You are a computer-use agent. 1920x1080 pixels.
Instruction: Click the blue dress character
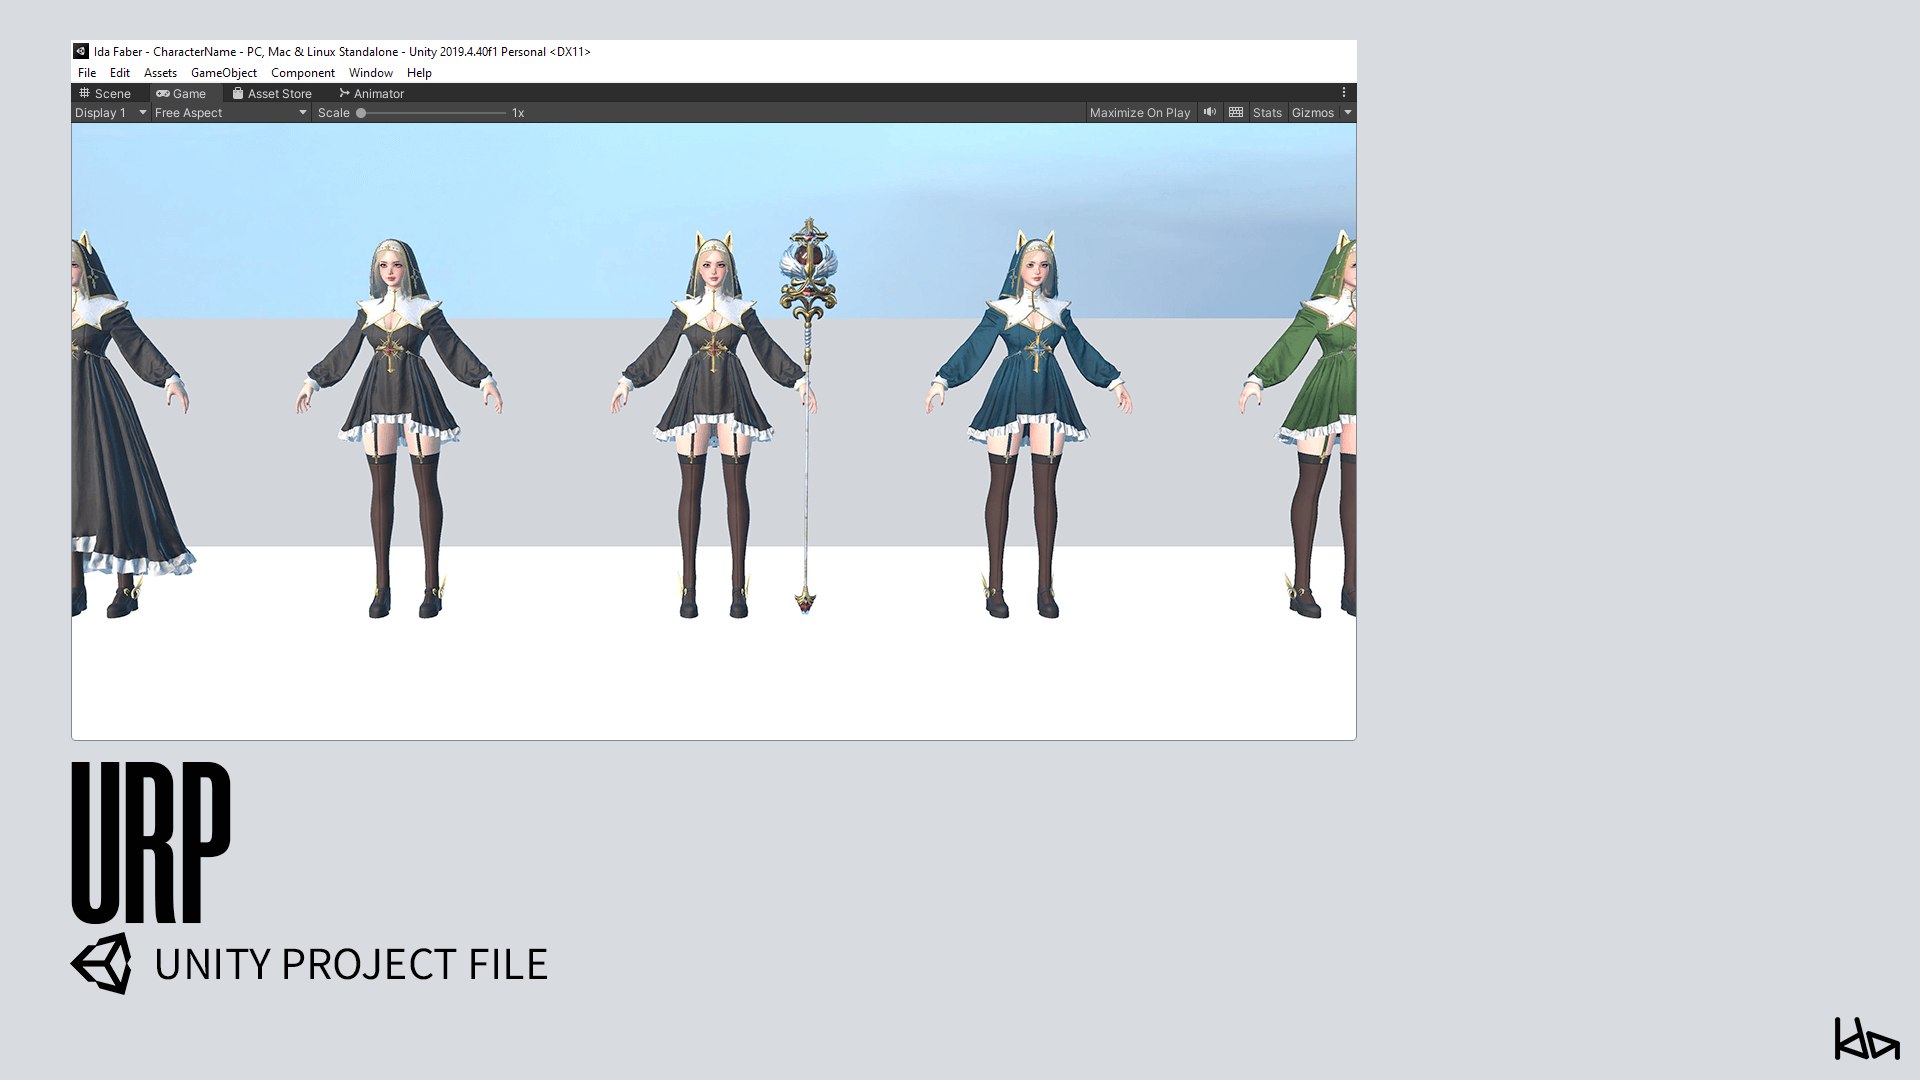1028,425
